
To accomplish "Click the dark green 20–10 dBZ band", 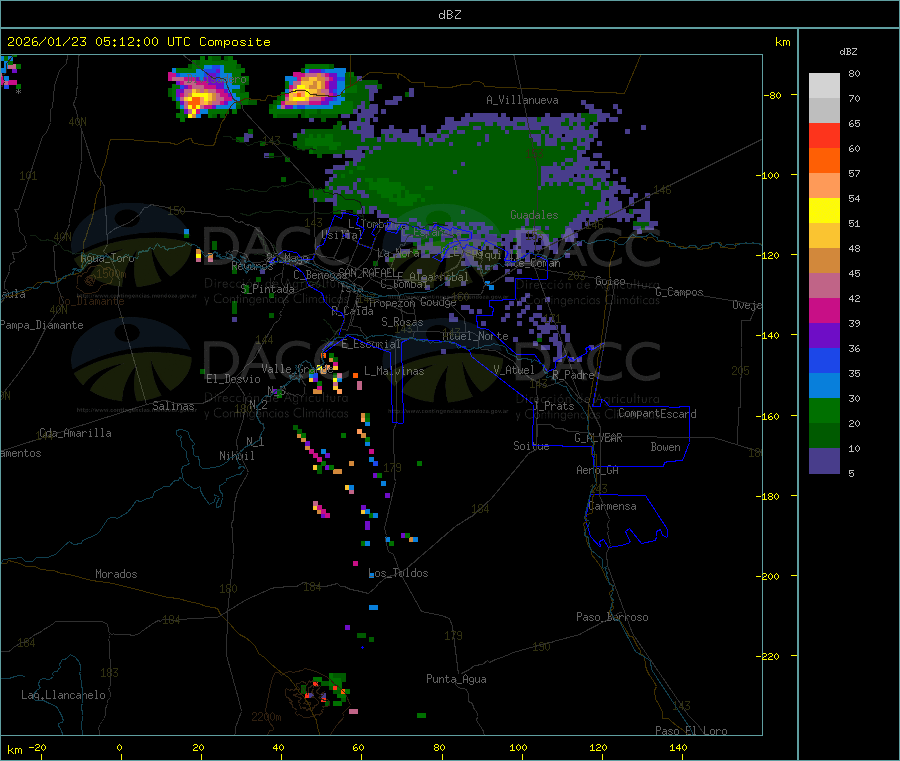I will pos(824,436).
